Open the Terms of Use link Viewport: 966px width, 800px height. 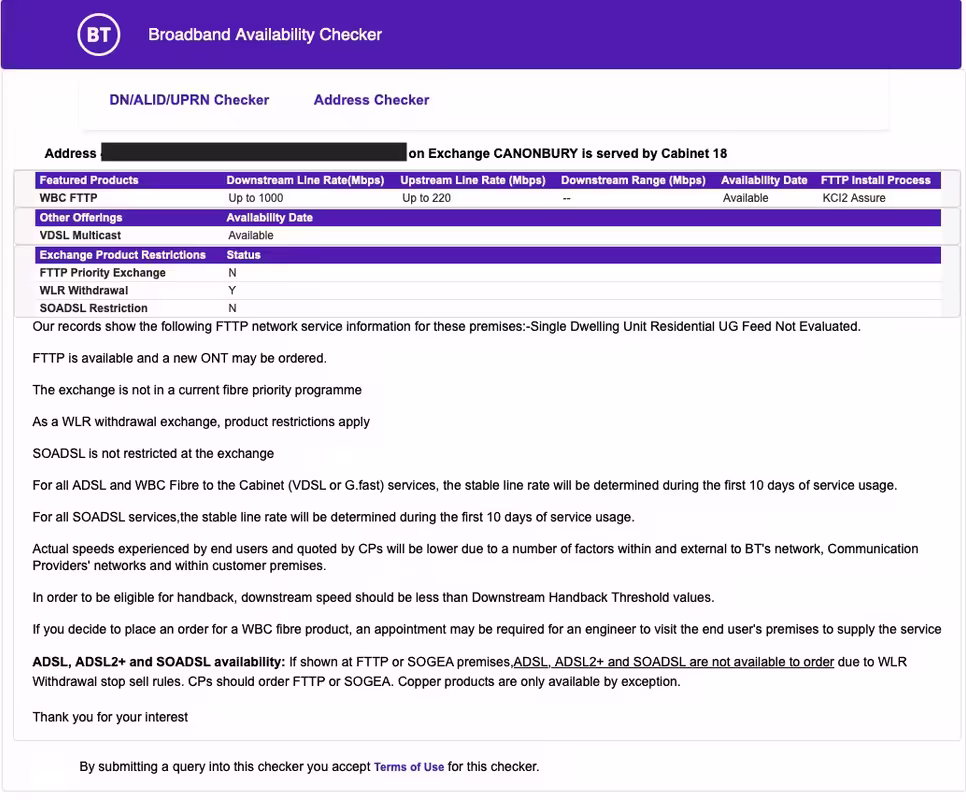(408, 767)
